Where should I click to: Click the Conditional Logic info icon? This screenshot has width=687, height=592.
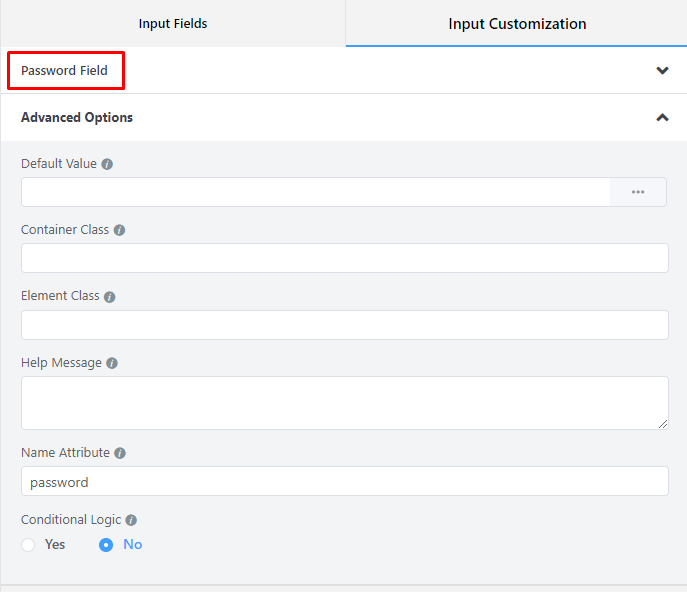(x=131, y=521)
